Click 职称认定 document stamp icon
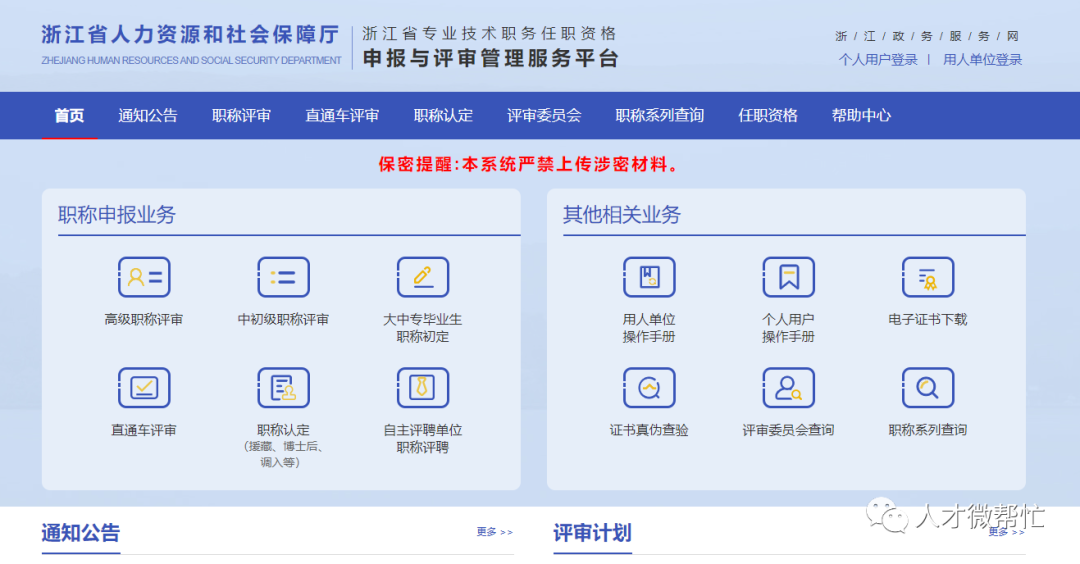 tap(283, 388)
